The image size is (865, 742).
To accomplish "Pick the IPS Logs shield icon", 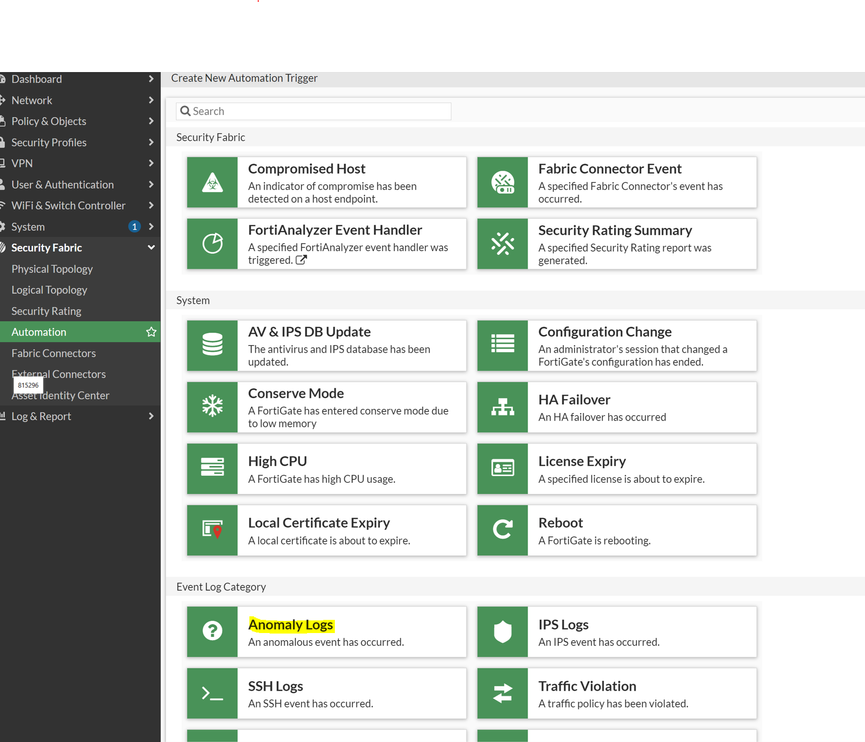I will 502,631.
